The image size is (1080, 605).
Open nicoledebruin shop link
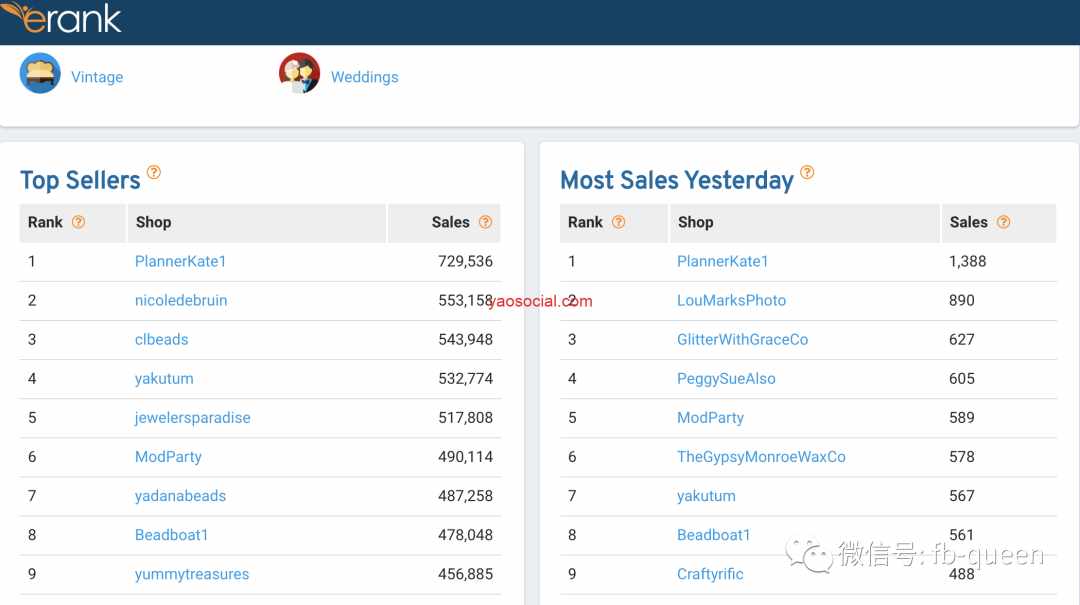tap(181, 300)
